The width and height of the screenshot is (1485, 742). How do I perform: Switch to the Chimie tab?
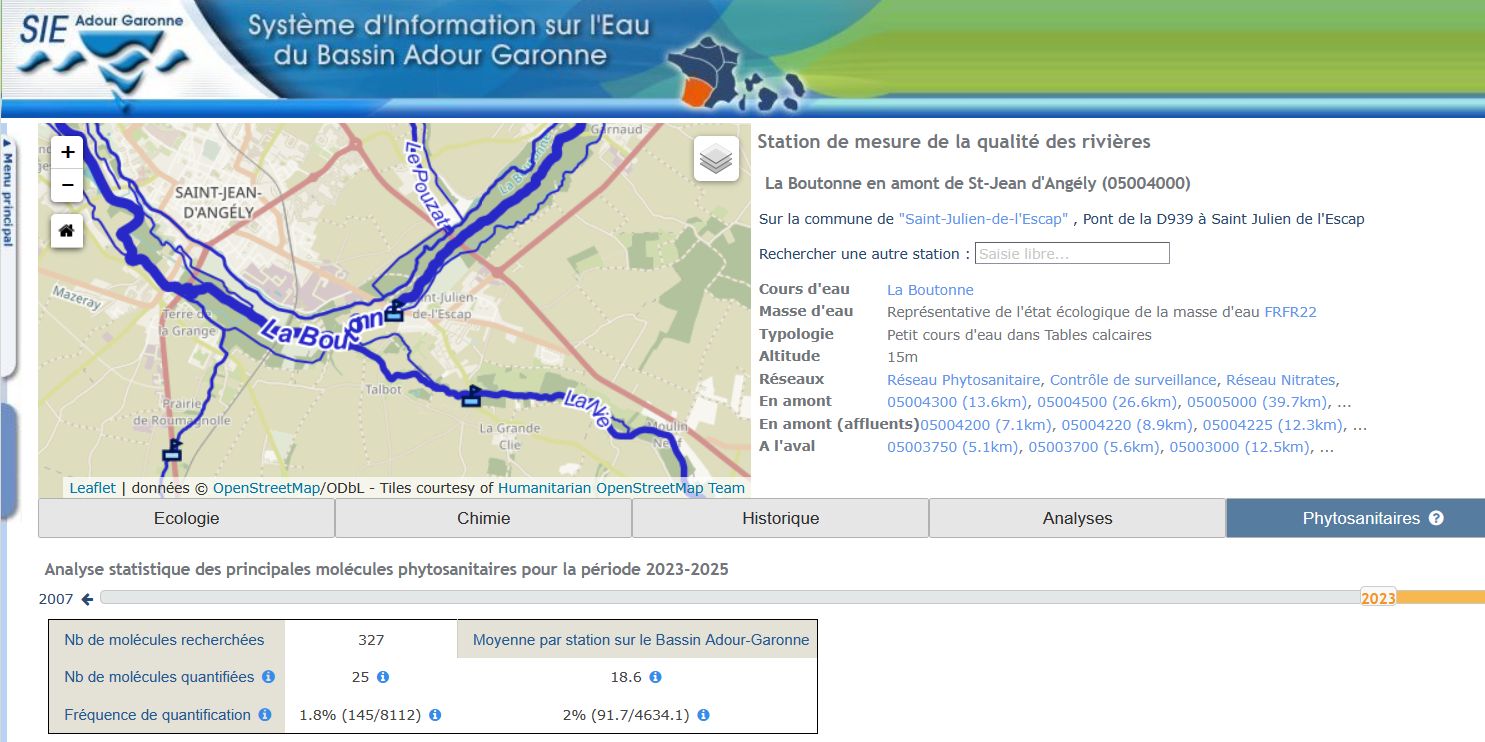483,518
